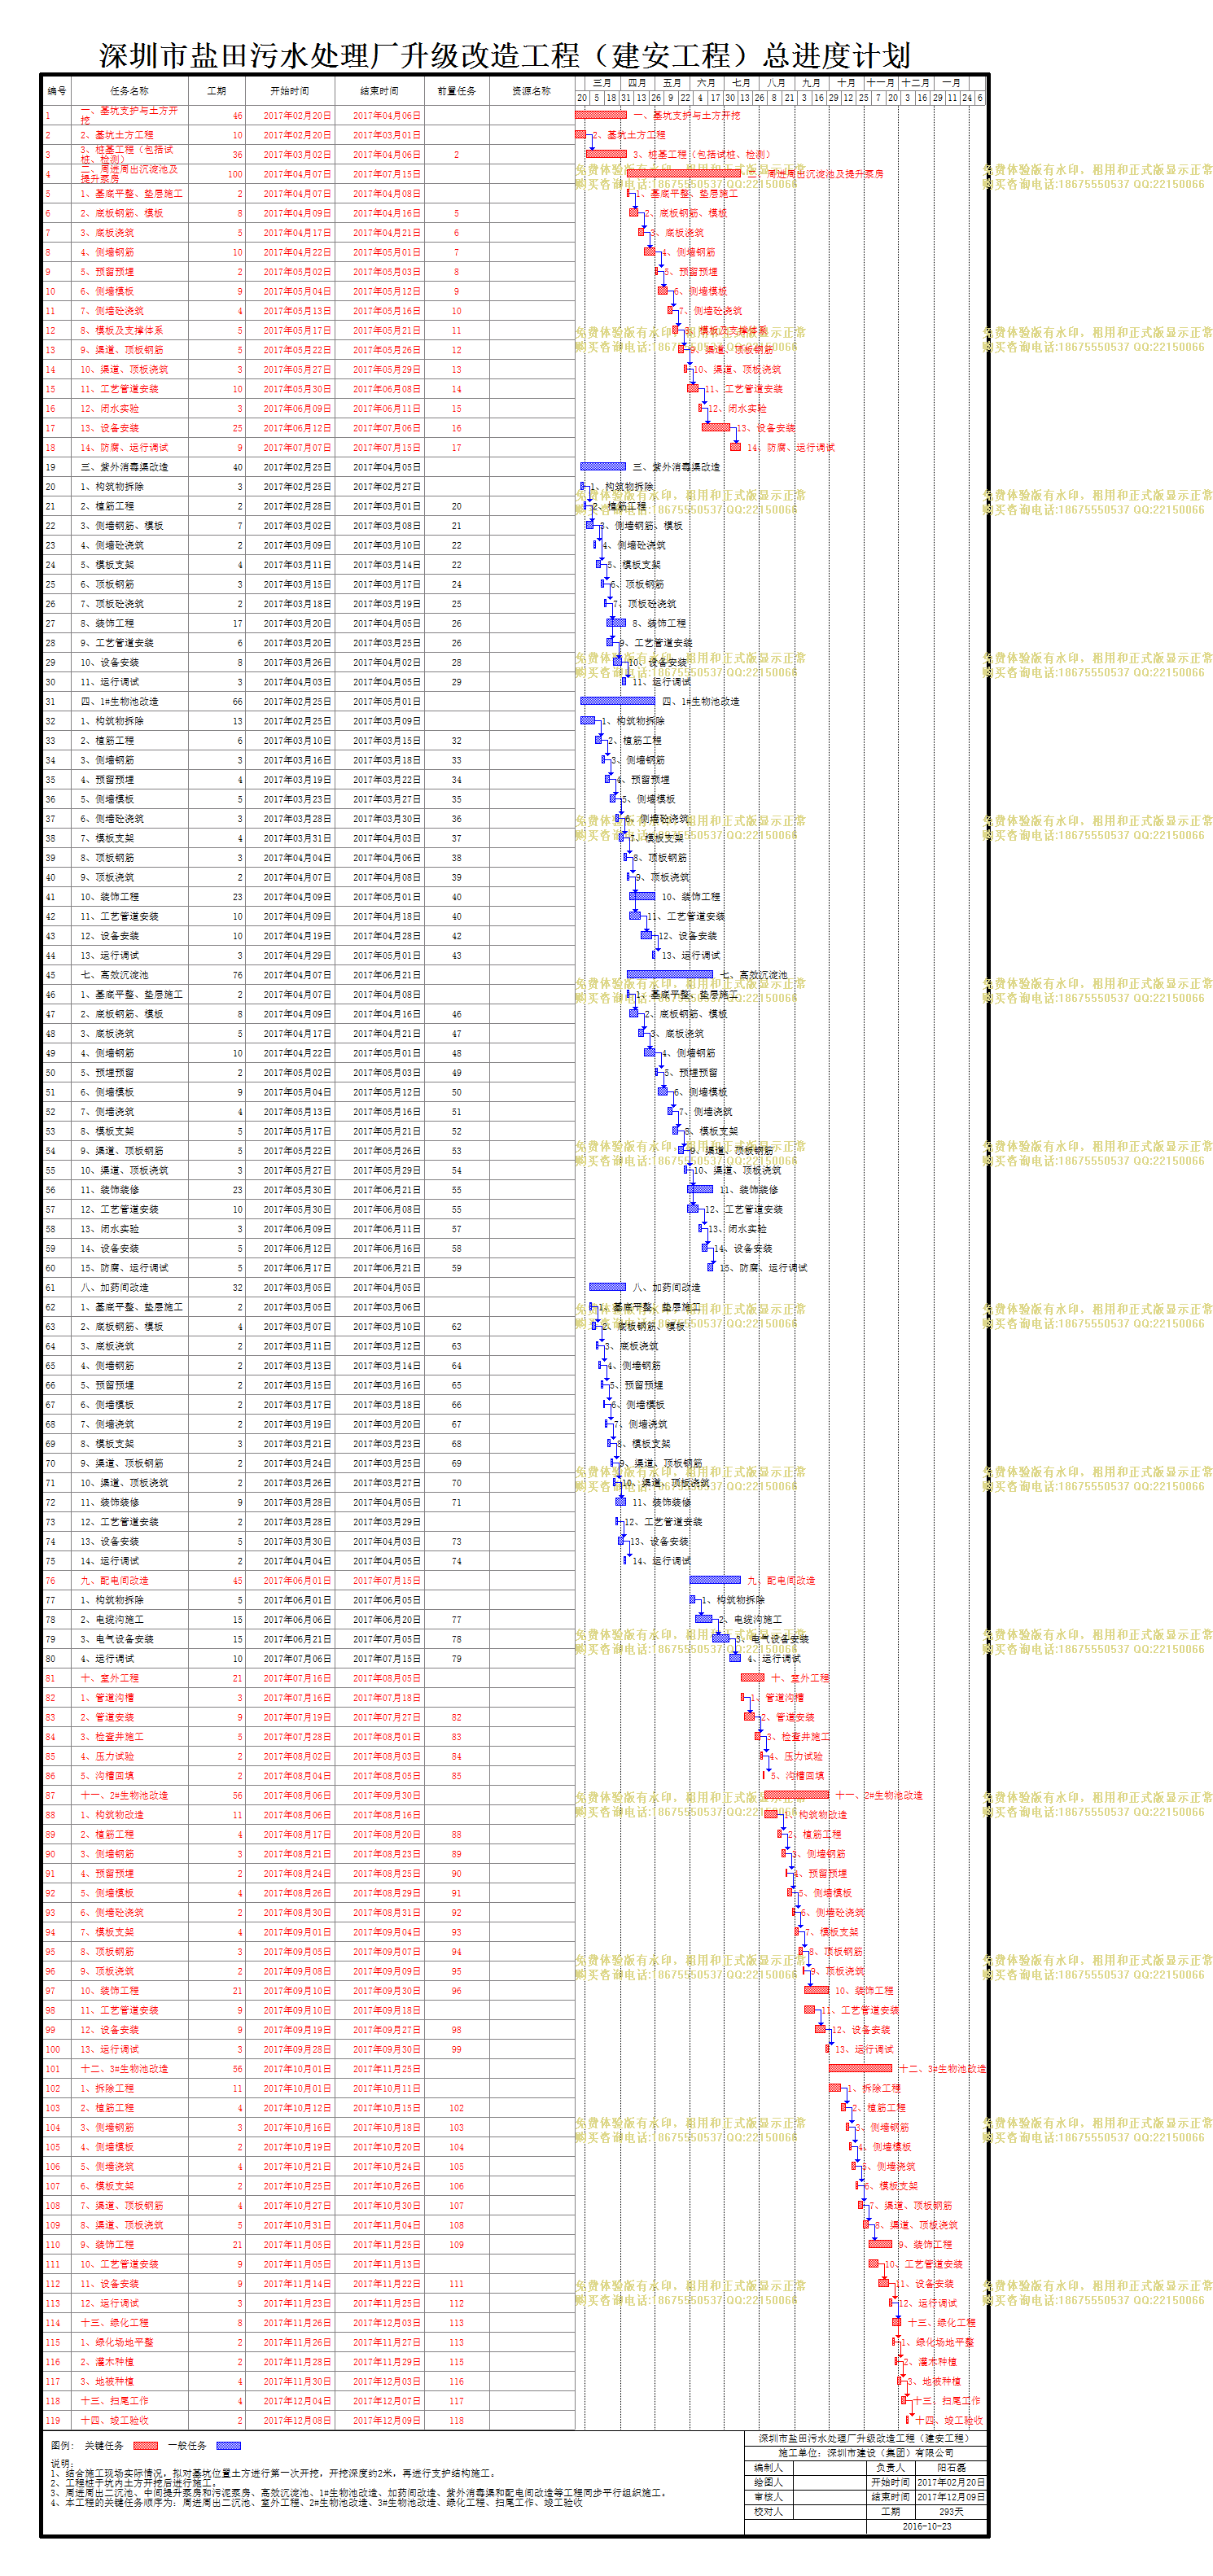This screenshot has width=1213, height=2576.
Task: Click the 图例 legend label
Action: coord(63,2446)
